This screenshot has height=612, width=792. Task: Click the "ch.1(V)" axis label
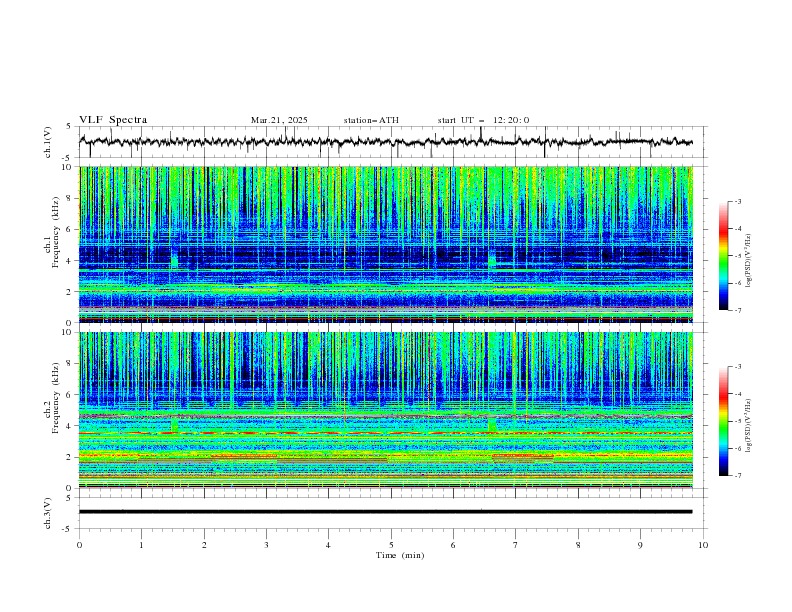(x=48, y=142)
